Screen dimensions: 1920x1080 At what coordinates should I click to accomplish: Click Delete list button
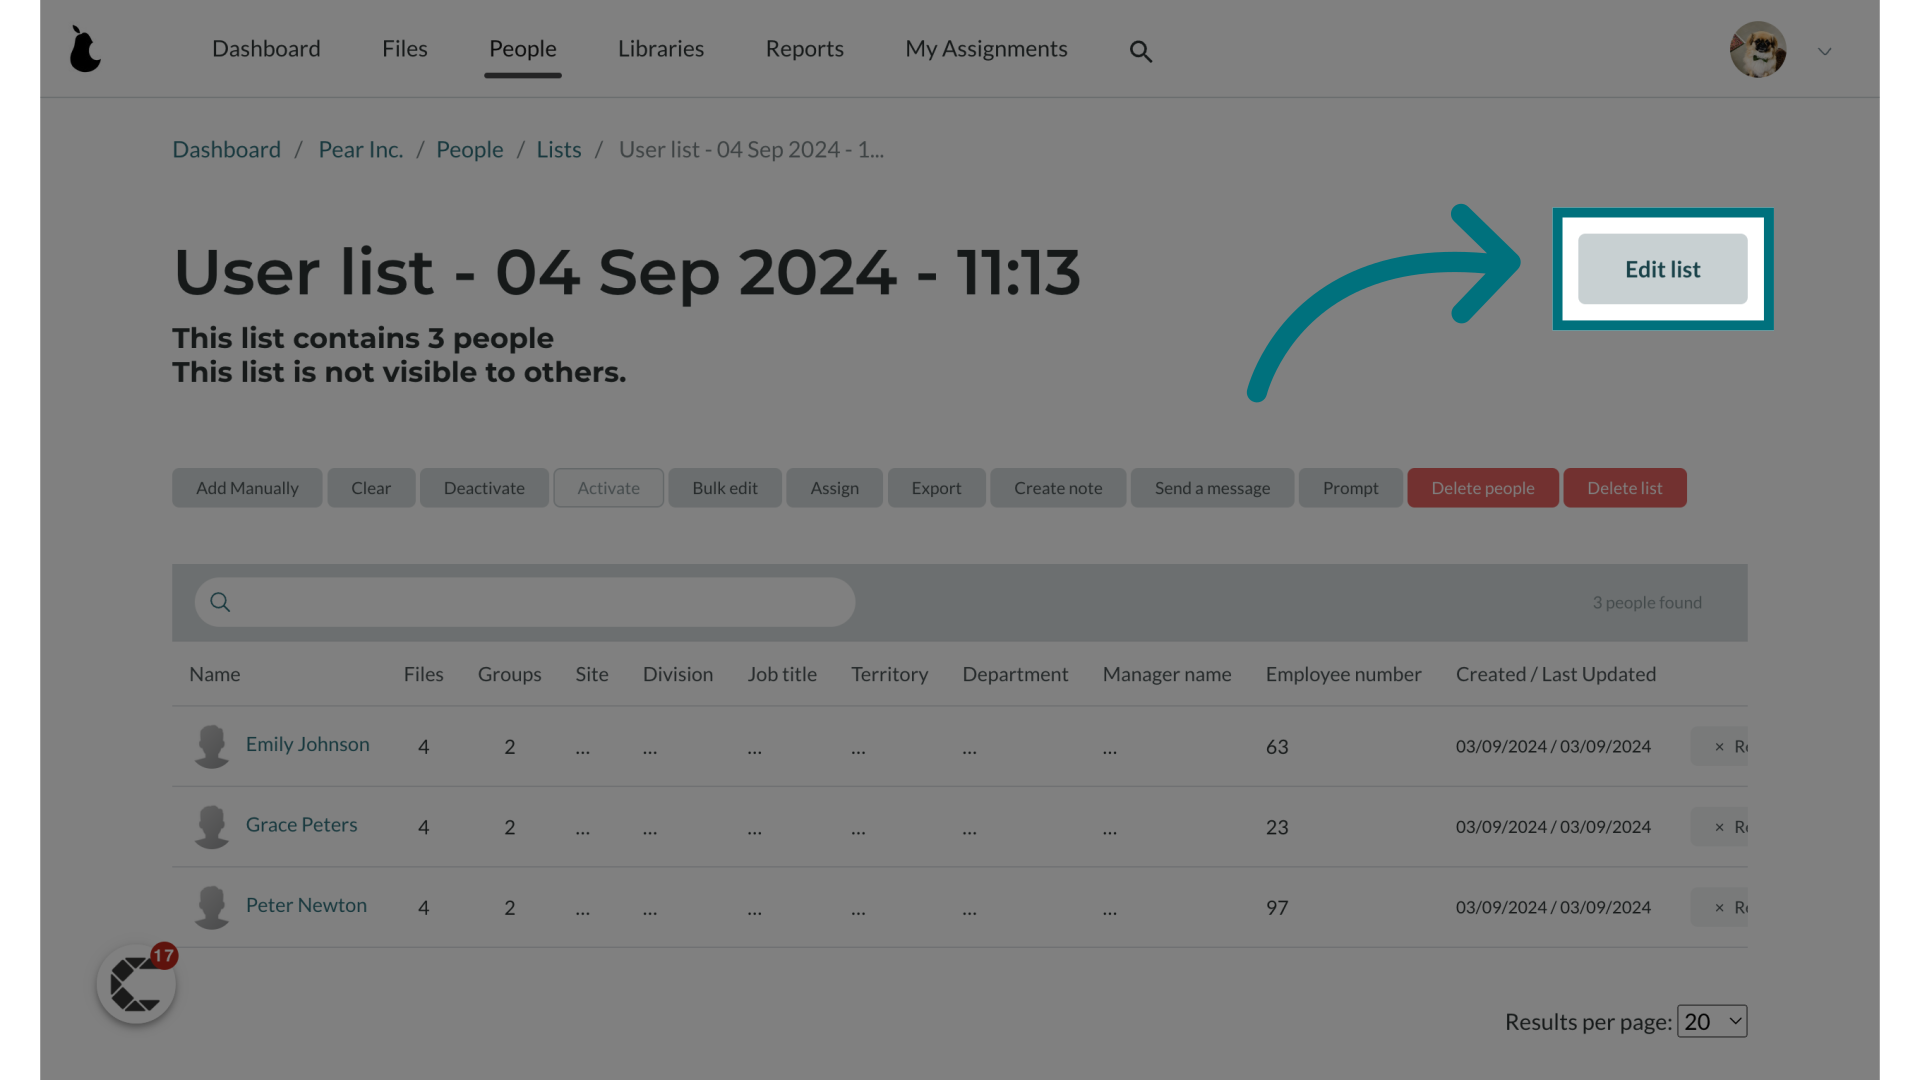[1623, 488]
